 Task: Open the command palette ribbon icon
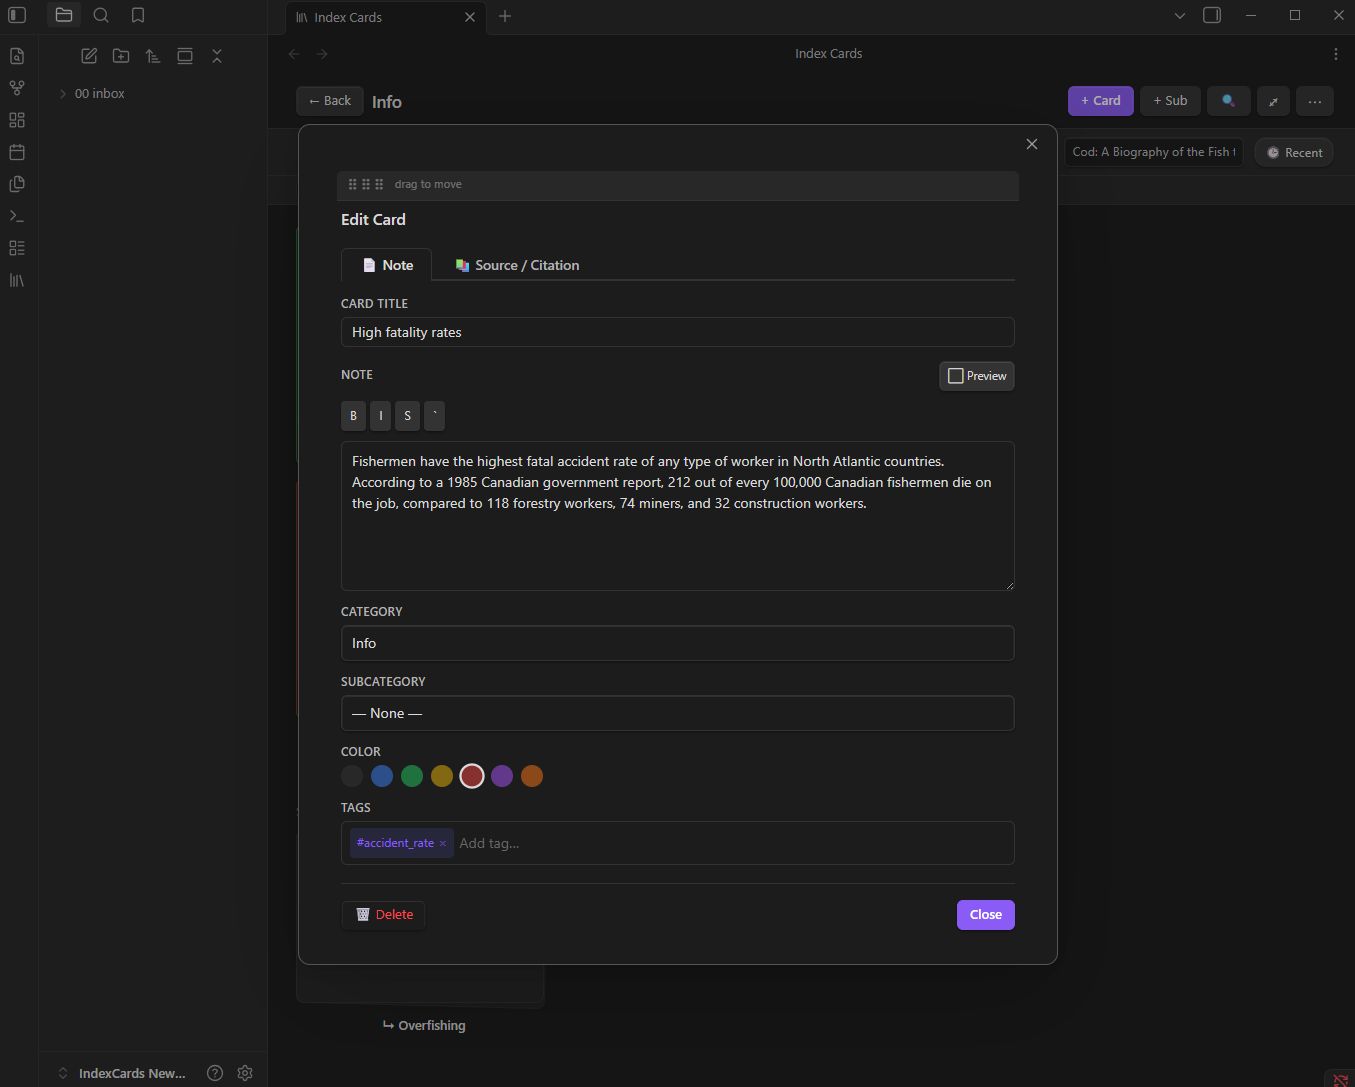[17, 216]
